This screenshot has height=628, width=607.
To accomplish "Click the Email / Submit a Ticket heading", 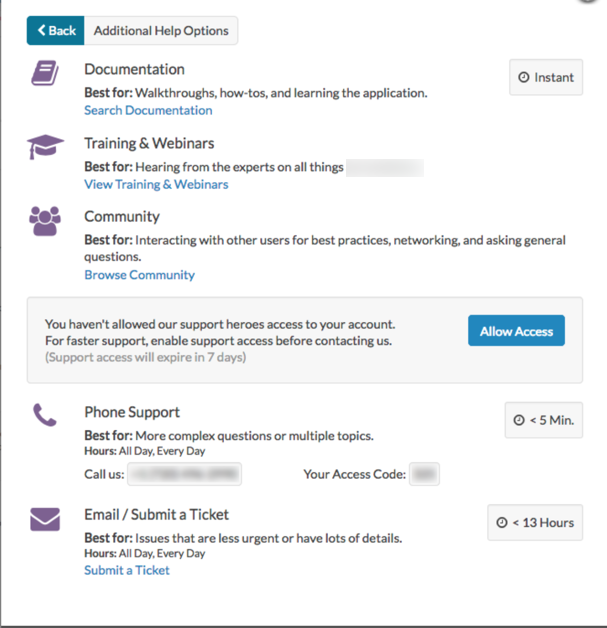I will [157, 515].
